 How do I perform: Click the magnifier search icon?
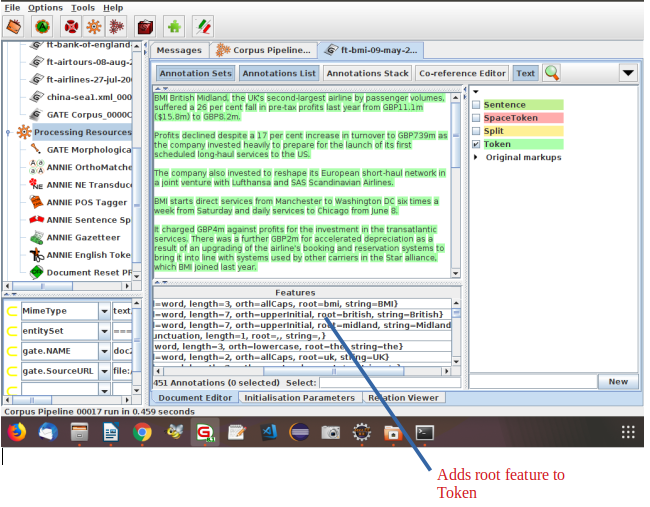[552, 73]
